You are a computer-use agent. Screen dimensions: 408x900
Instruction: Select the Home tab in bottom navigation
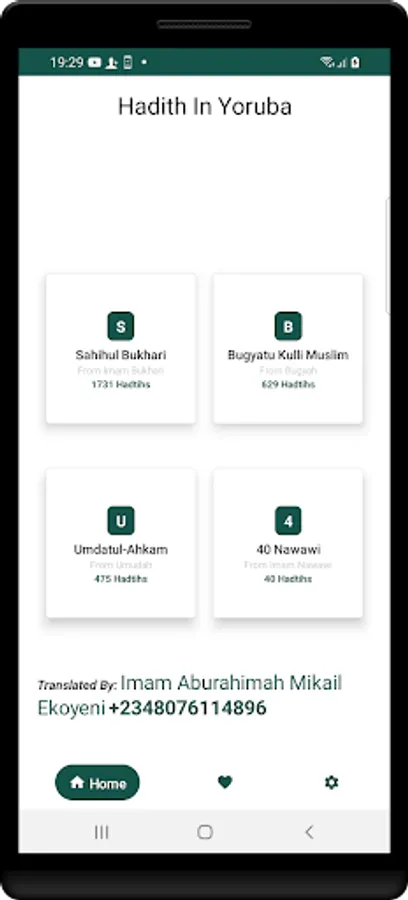coord(98,782)
